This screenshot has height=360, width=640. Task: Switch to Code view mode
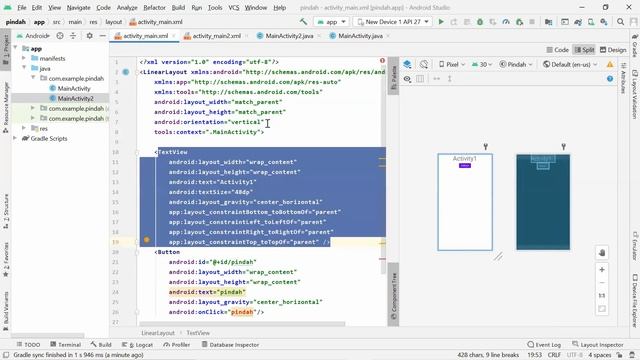click(558, 50)
